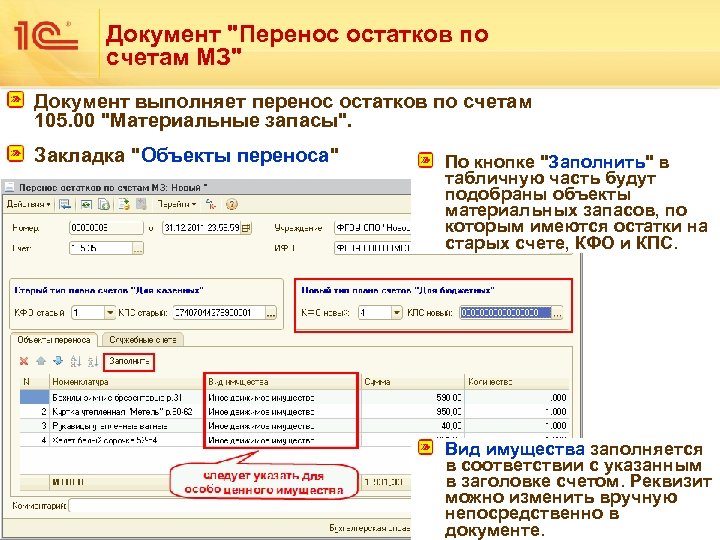The width and height of the screenshot is (720, 540).
Task: Click the КПС старый input field
Action: coord(219,313)
